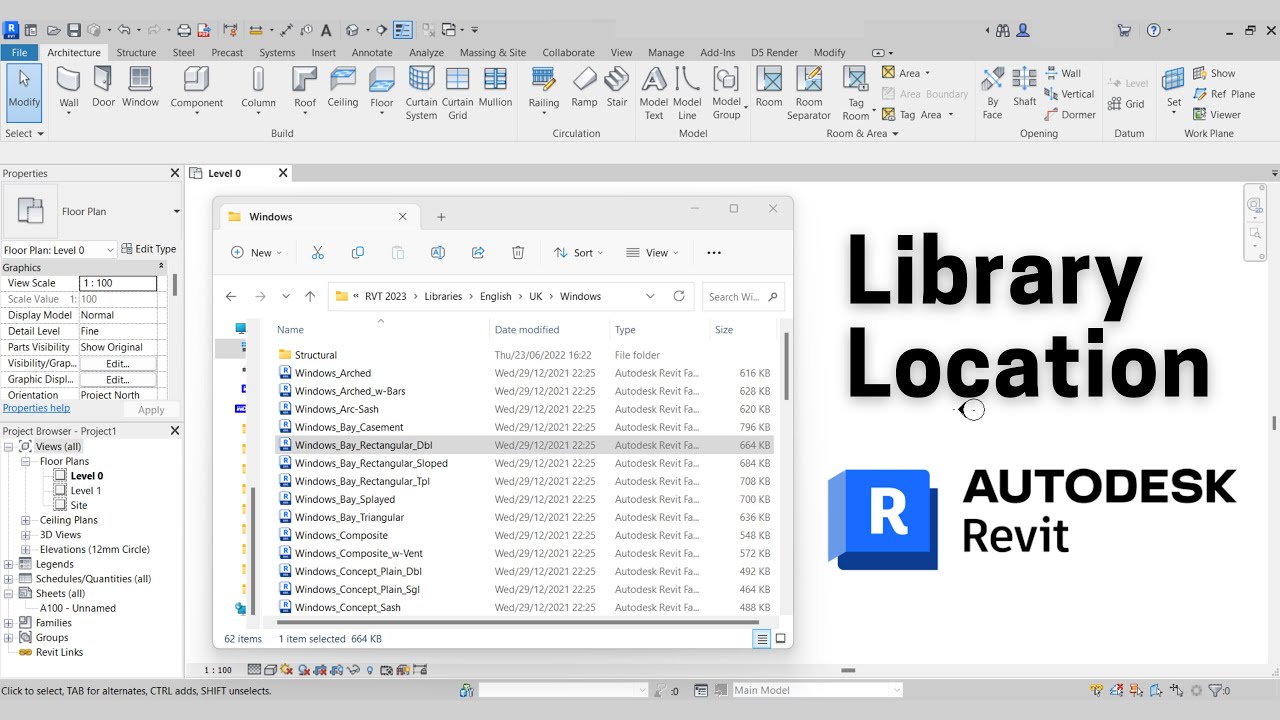Image resolution: width=1280 pixels, height=720 pixels.
Task: Click Edit for Graphic Display options
Action: (x=118, y=379)
